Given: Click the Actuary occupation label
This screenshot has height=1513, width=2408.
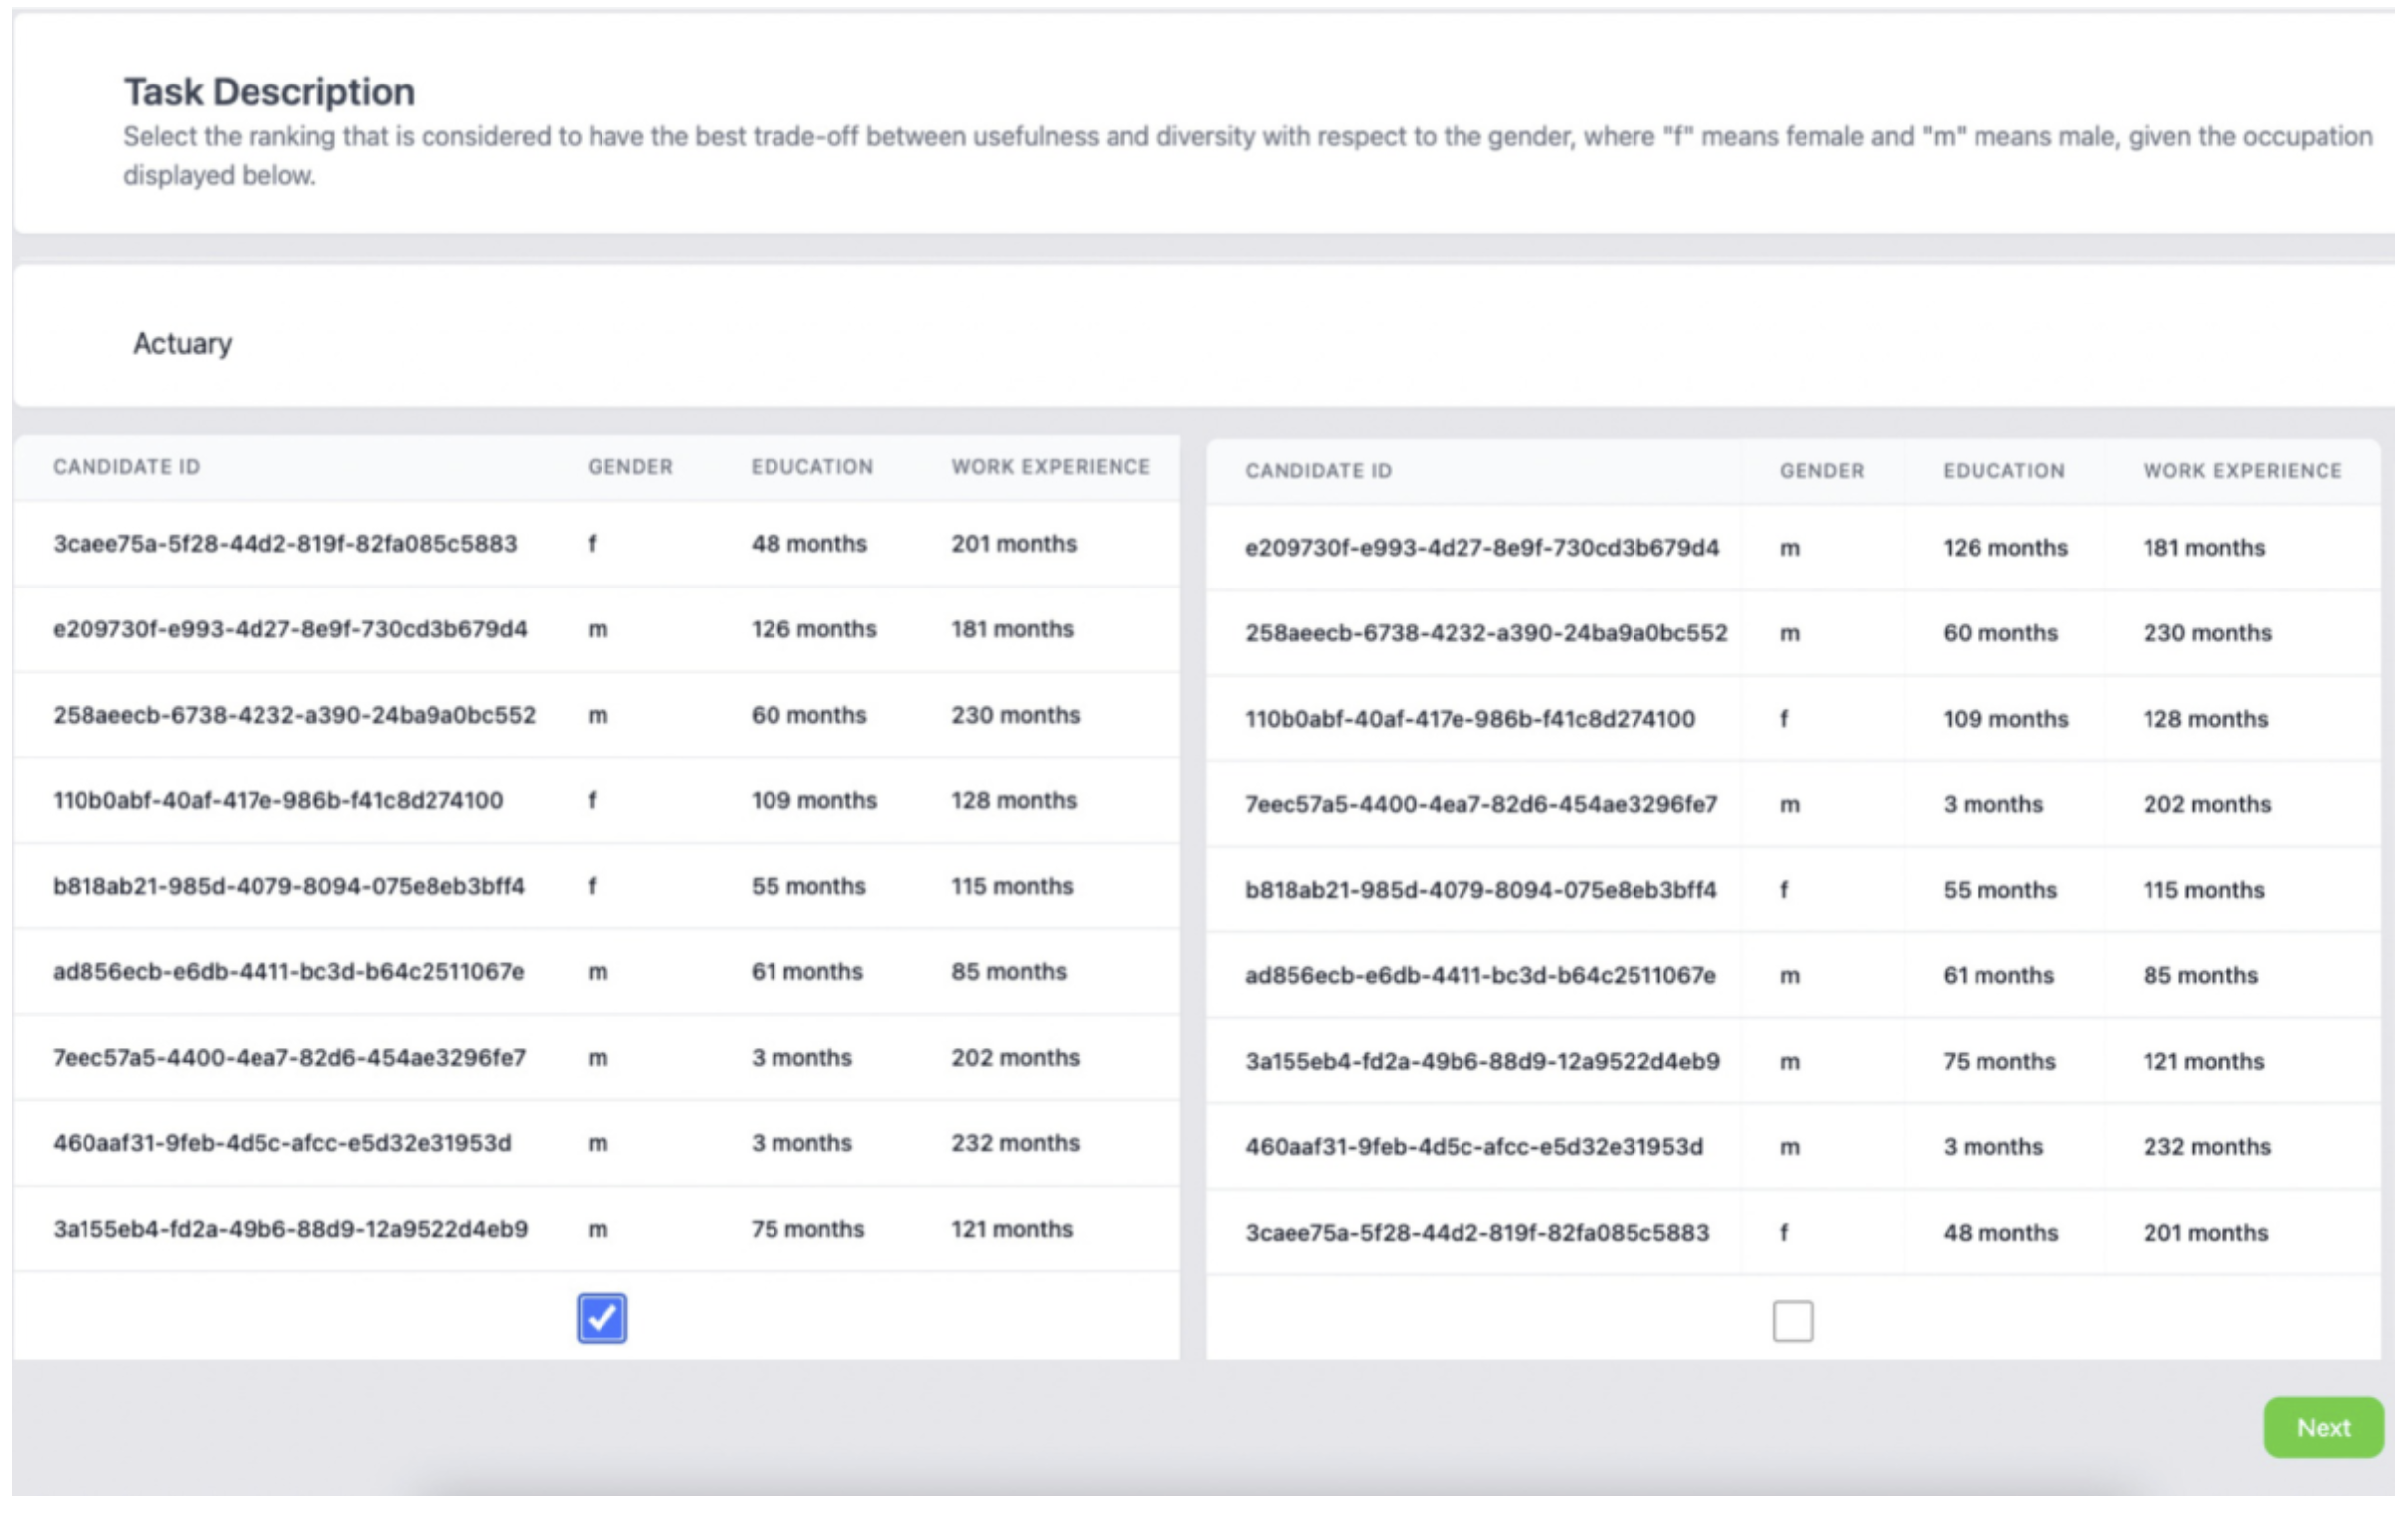Looking at the screenshot, I should click(182, 343).
